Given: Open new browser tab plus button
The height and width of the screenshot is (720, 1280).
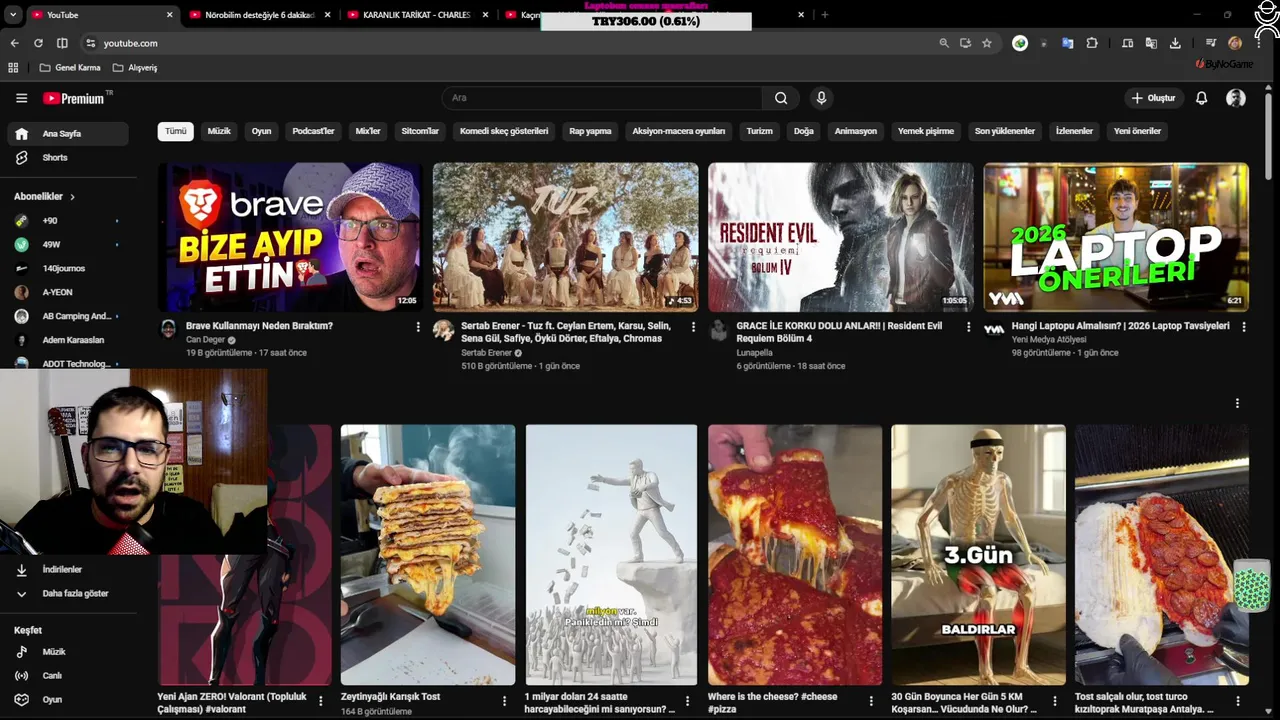Looking at the screenshot, I should pos(825,15).
